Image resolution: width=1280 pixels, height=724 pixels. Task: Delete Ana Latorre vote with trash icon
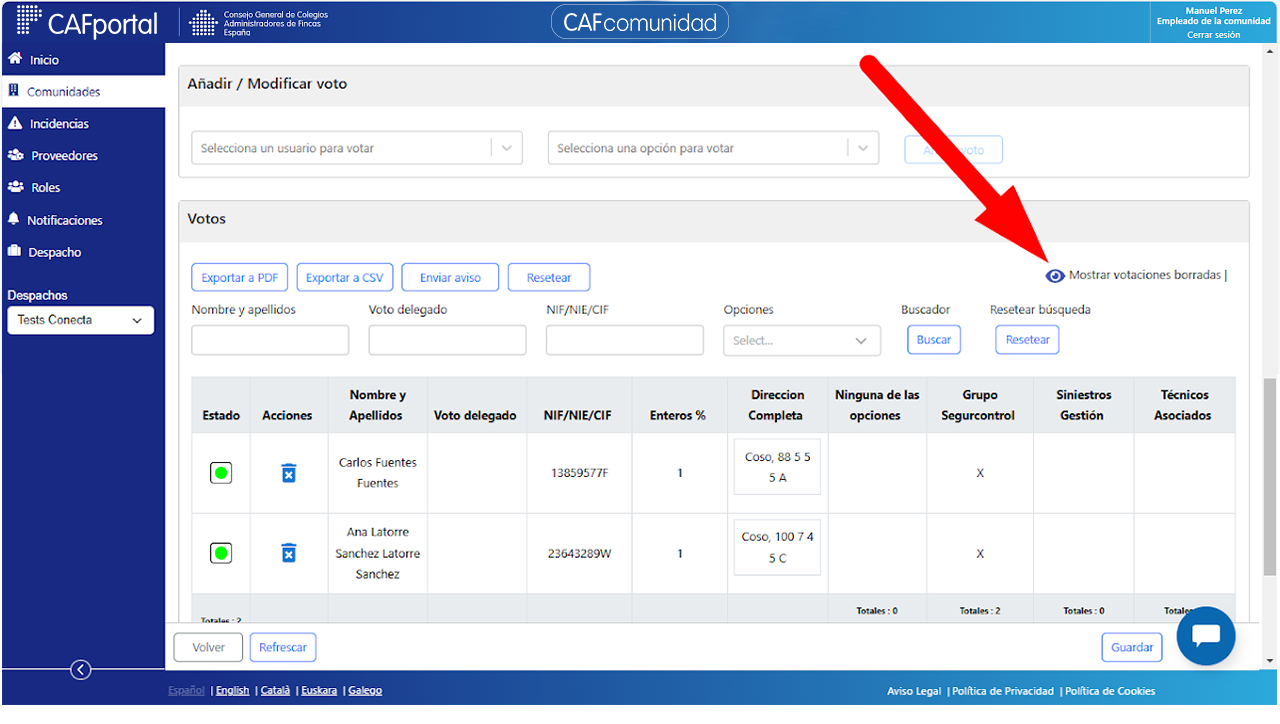coord(289,552)
